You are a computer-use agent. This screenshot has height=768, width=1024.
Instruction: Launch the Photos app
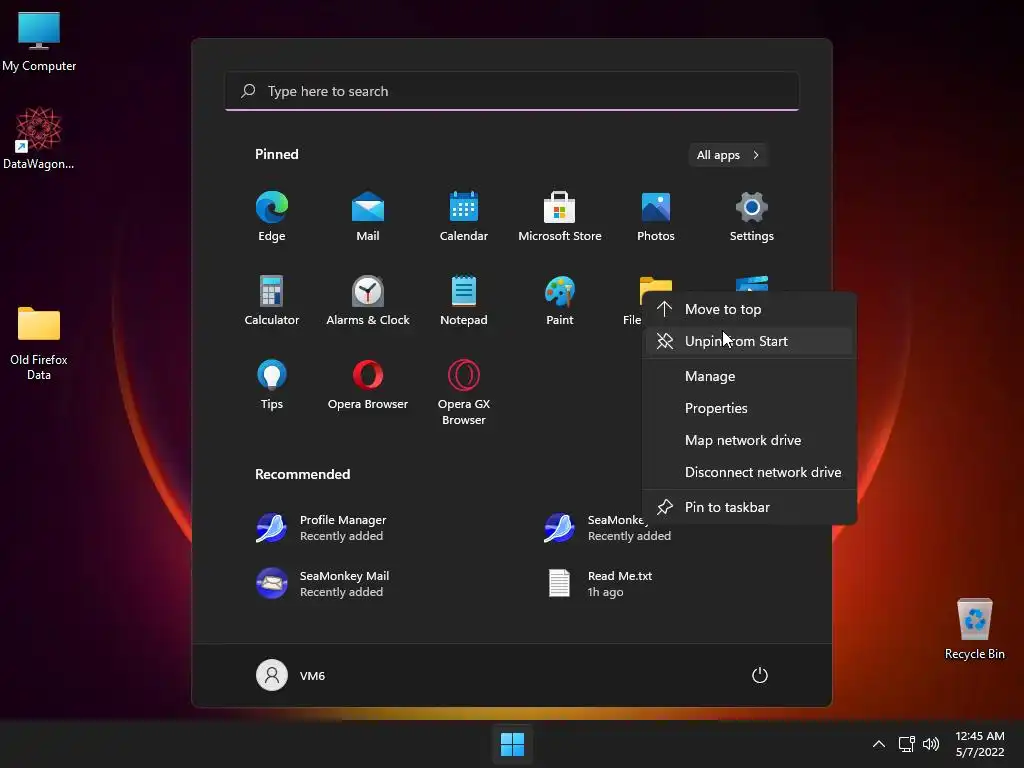pos(656,216)
